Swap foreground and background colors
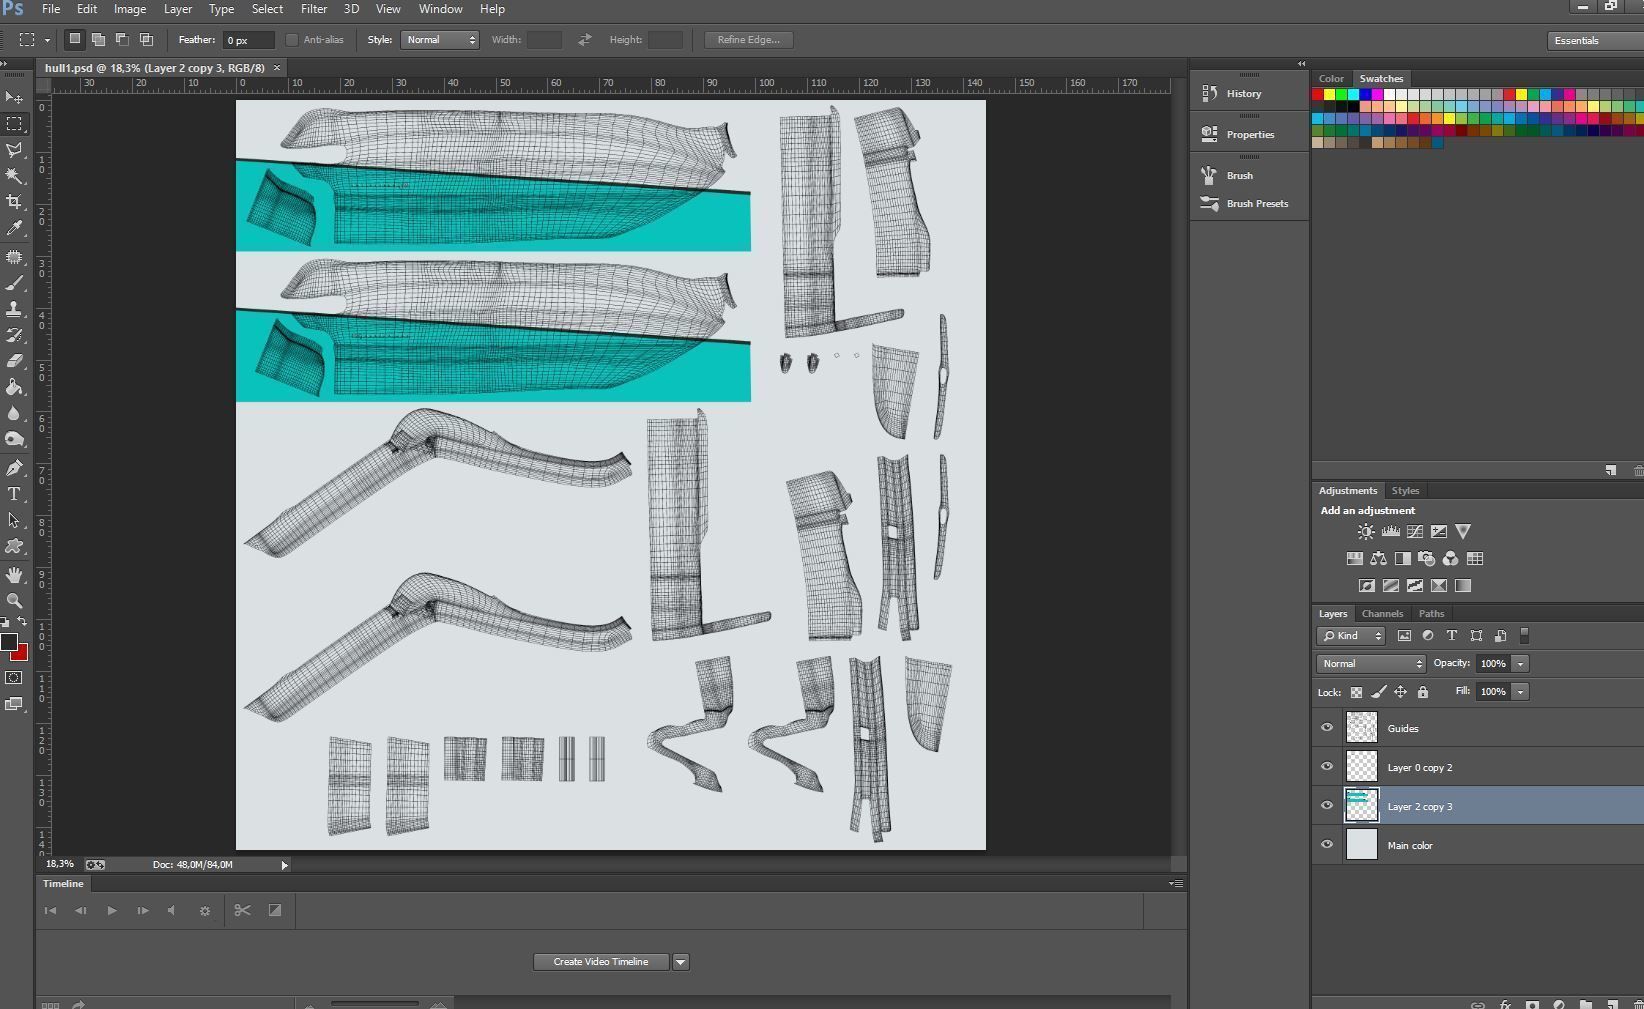Screen dimensions: 1644x1009 [22, 622]
